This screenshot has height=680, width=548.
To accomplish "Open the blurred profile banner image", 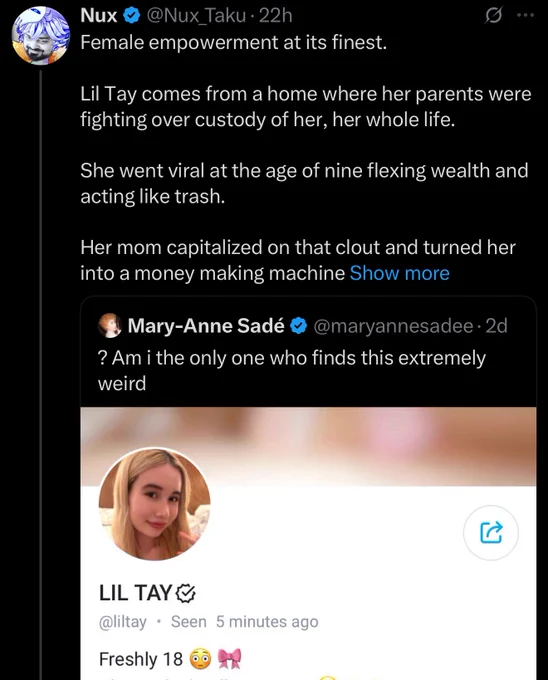I will (x=308, y=446).
